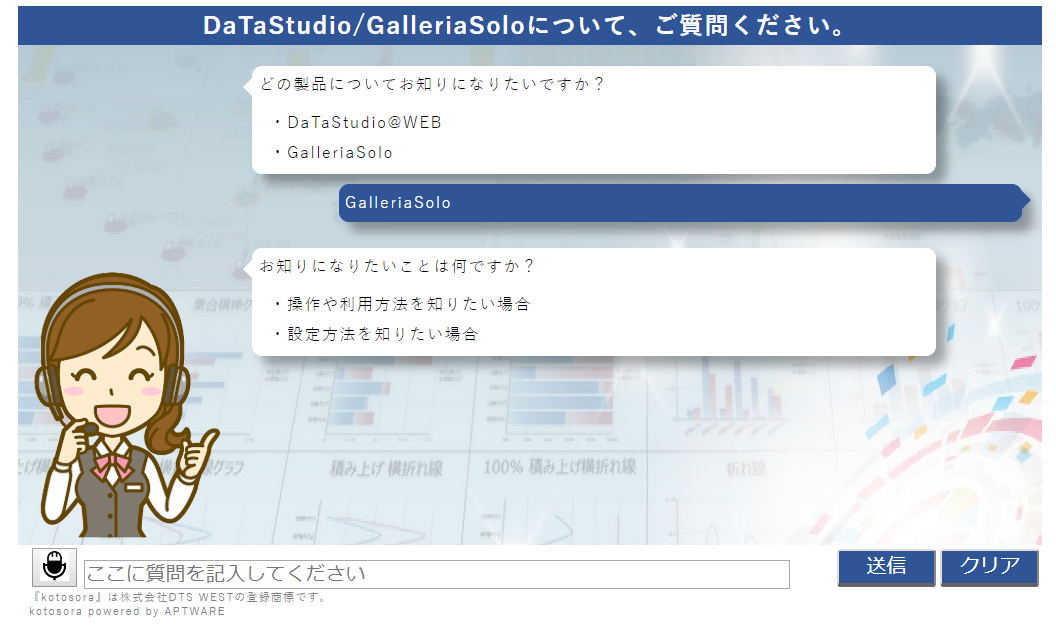Click the microphone voice input icon

click(53, 567)
